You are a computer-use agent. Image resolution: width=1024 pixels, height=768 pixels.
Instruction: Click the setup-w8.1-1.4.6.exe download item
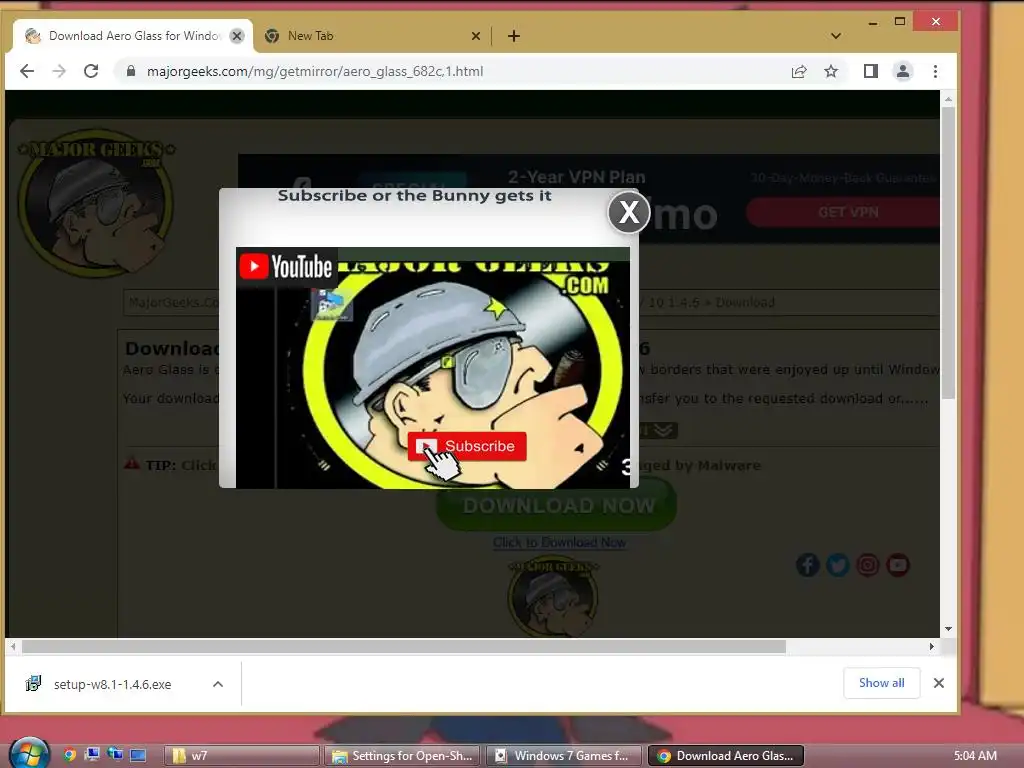(111, 684)
